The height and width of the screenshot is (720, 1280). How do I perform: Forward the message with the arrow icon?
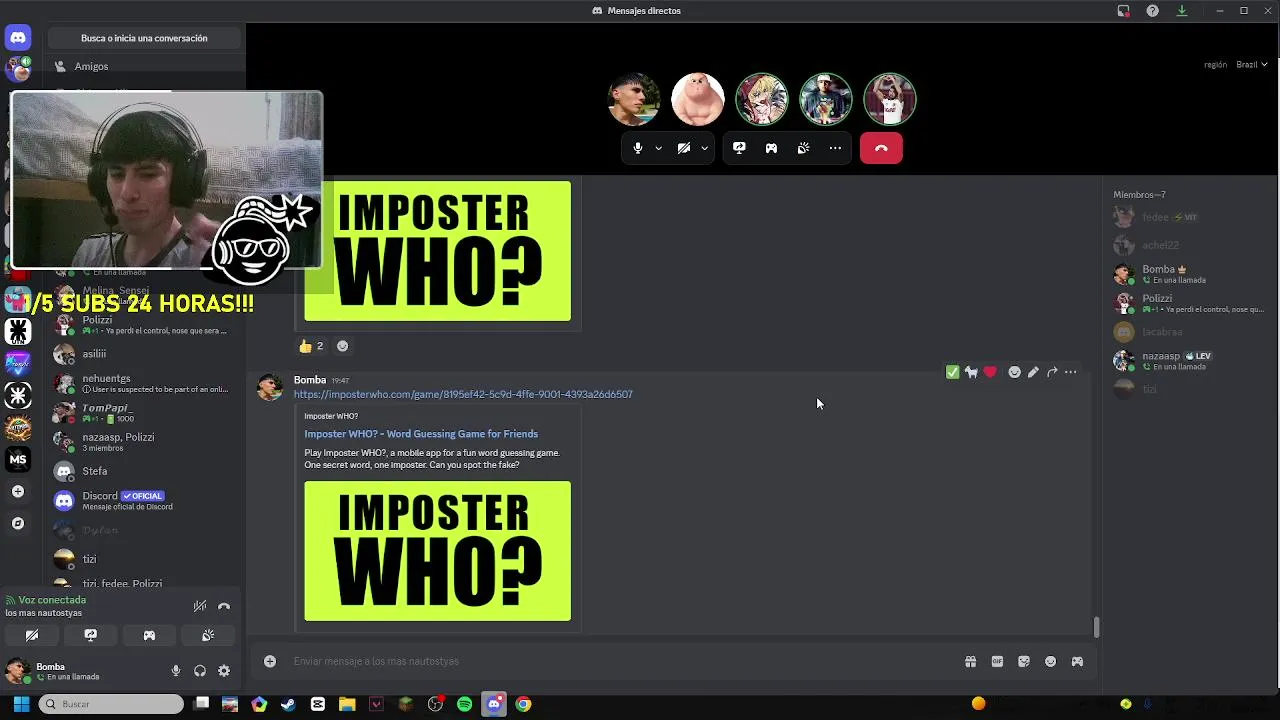point(1052,372)
